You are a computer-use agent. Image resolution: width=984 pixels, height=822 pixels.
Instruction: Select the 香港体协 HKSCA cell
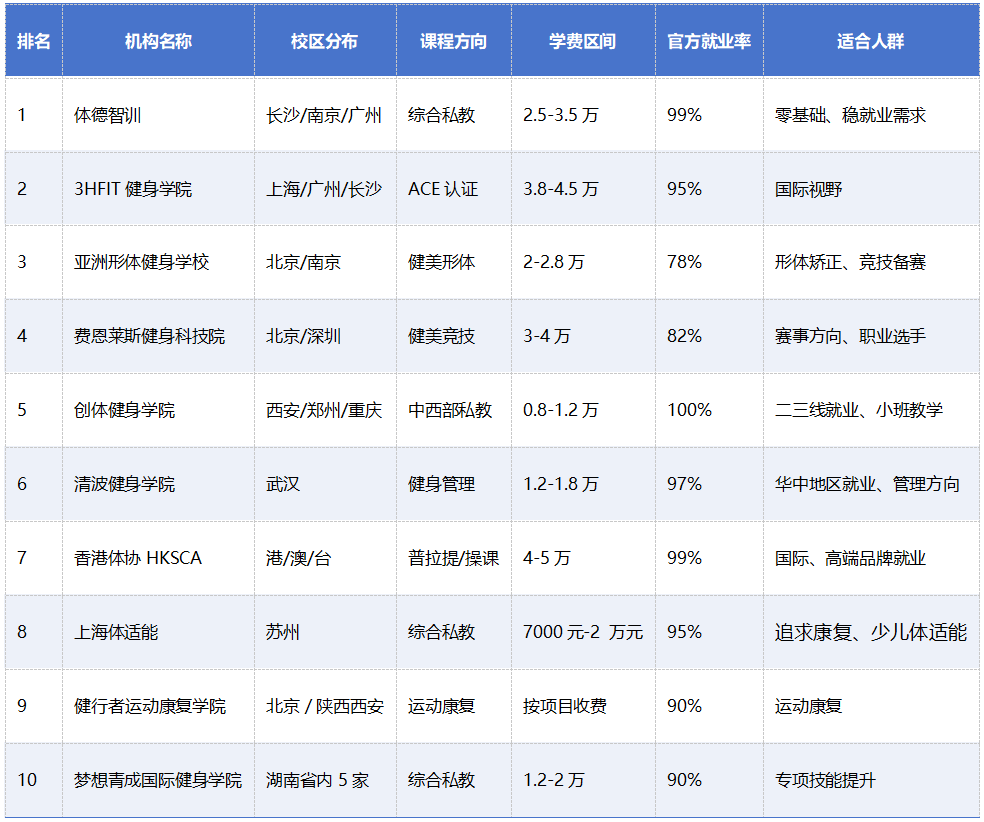coord(158,558)
